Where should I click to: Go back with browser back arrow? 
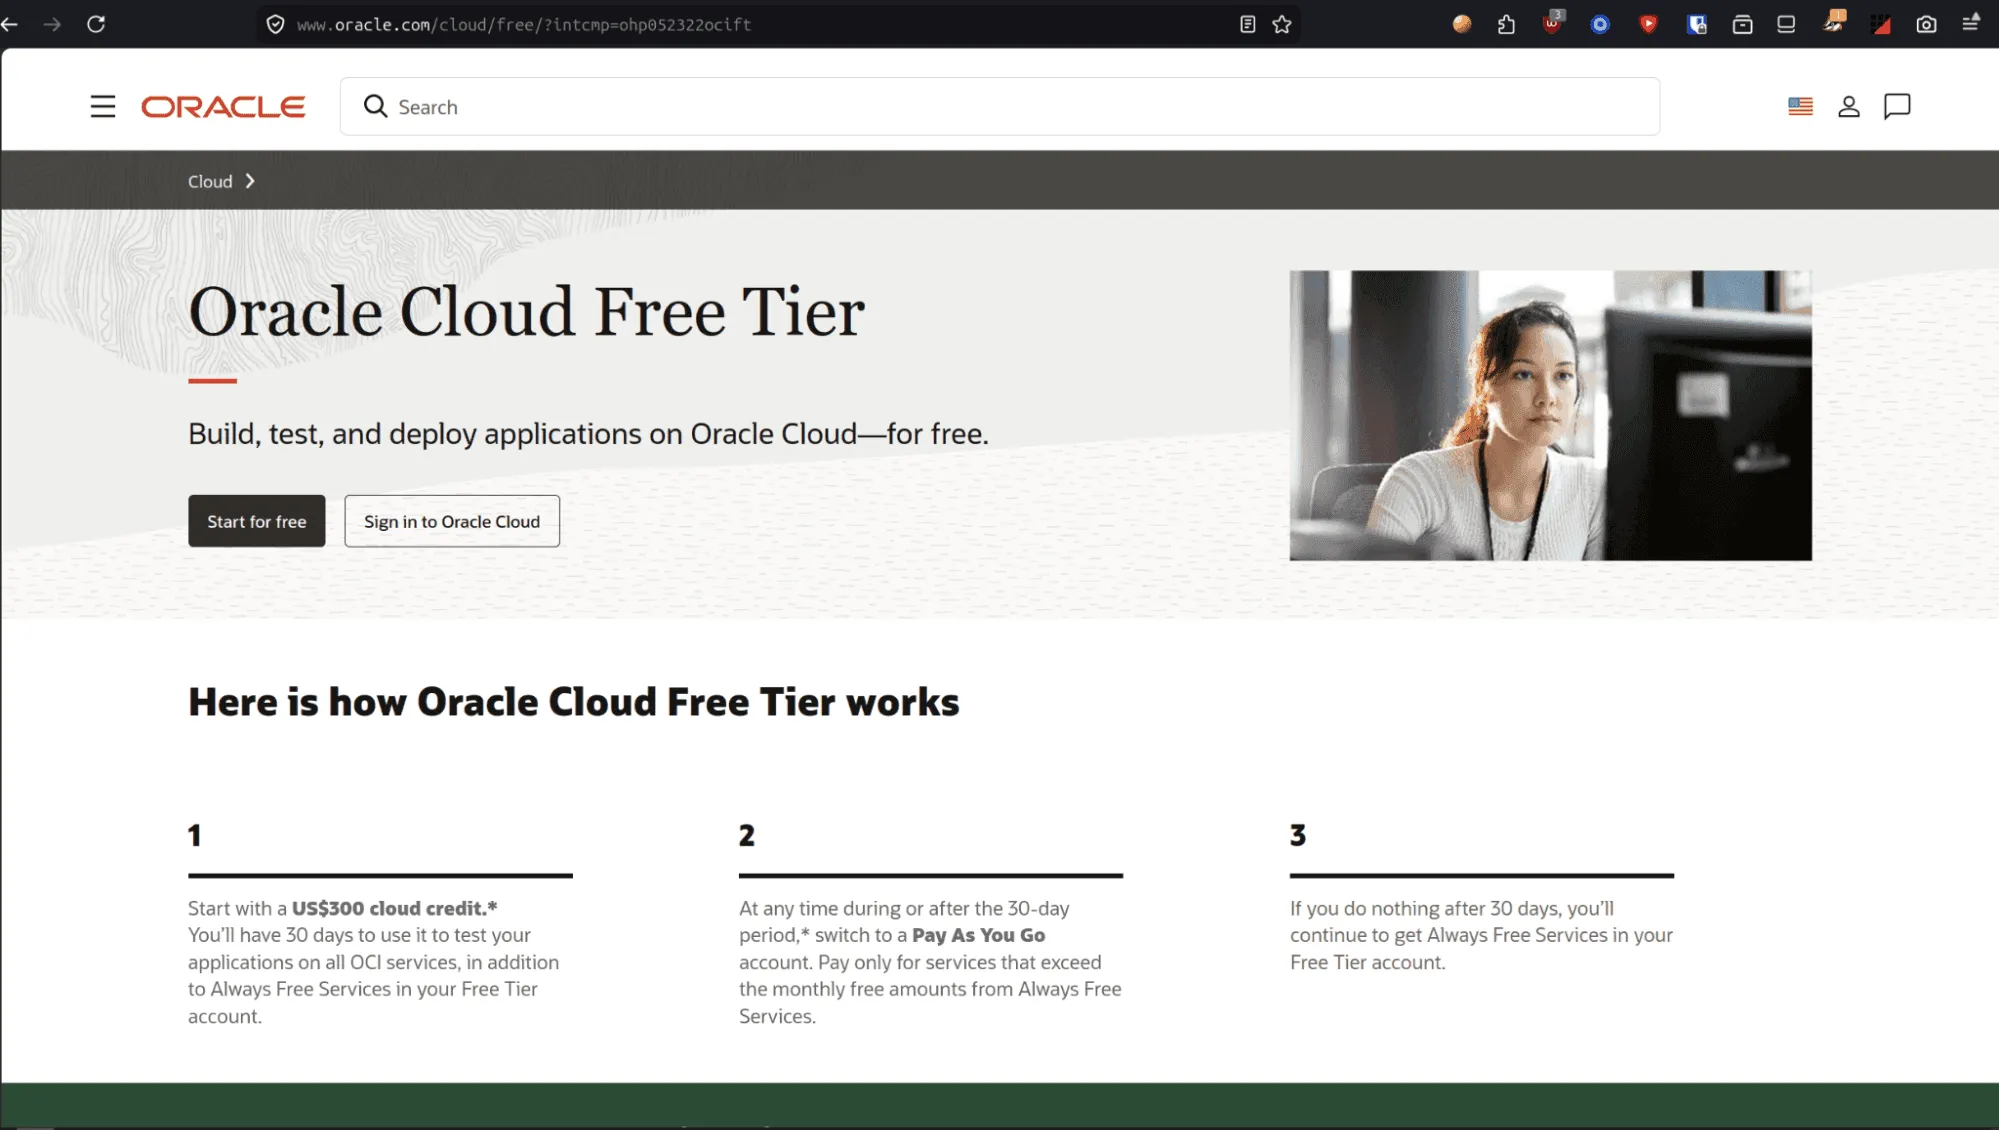[x=10, y=24]
